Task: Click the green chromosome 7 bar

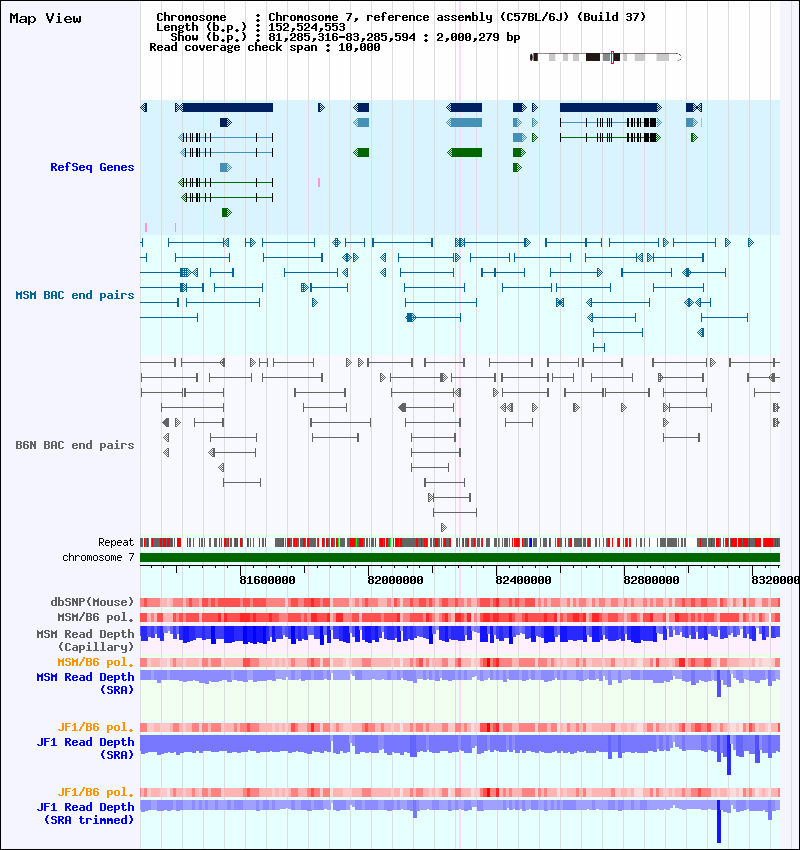Action: 460,558
